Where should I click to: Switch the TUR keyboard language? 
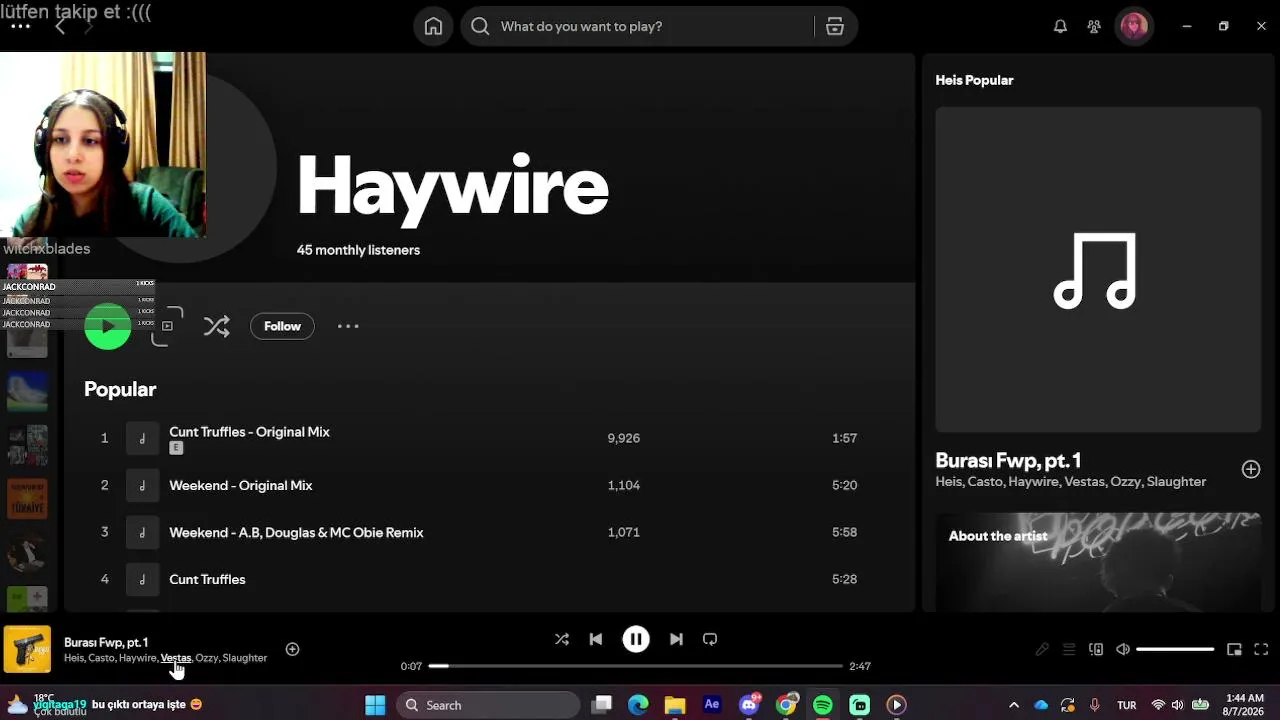pyautogui.click(x=1127, y=705)
